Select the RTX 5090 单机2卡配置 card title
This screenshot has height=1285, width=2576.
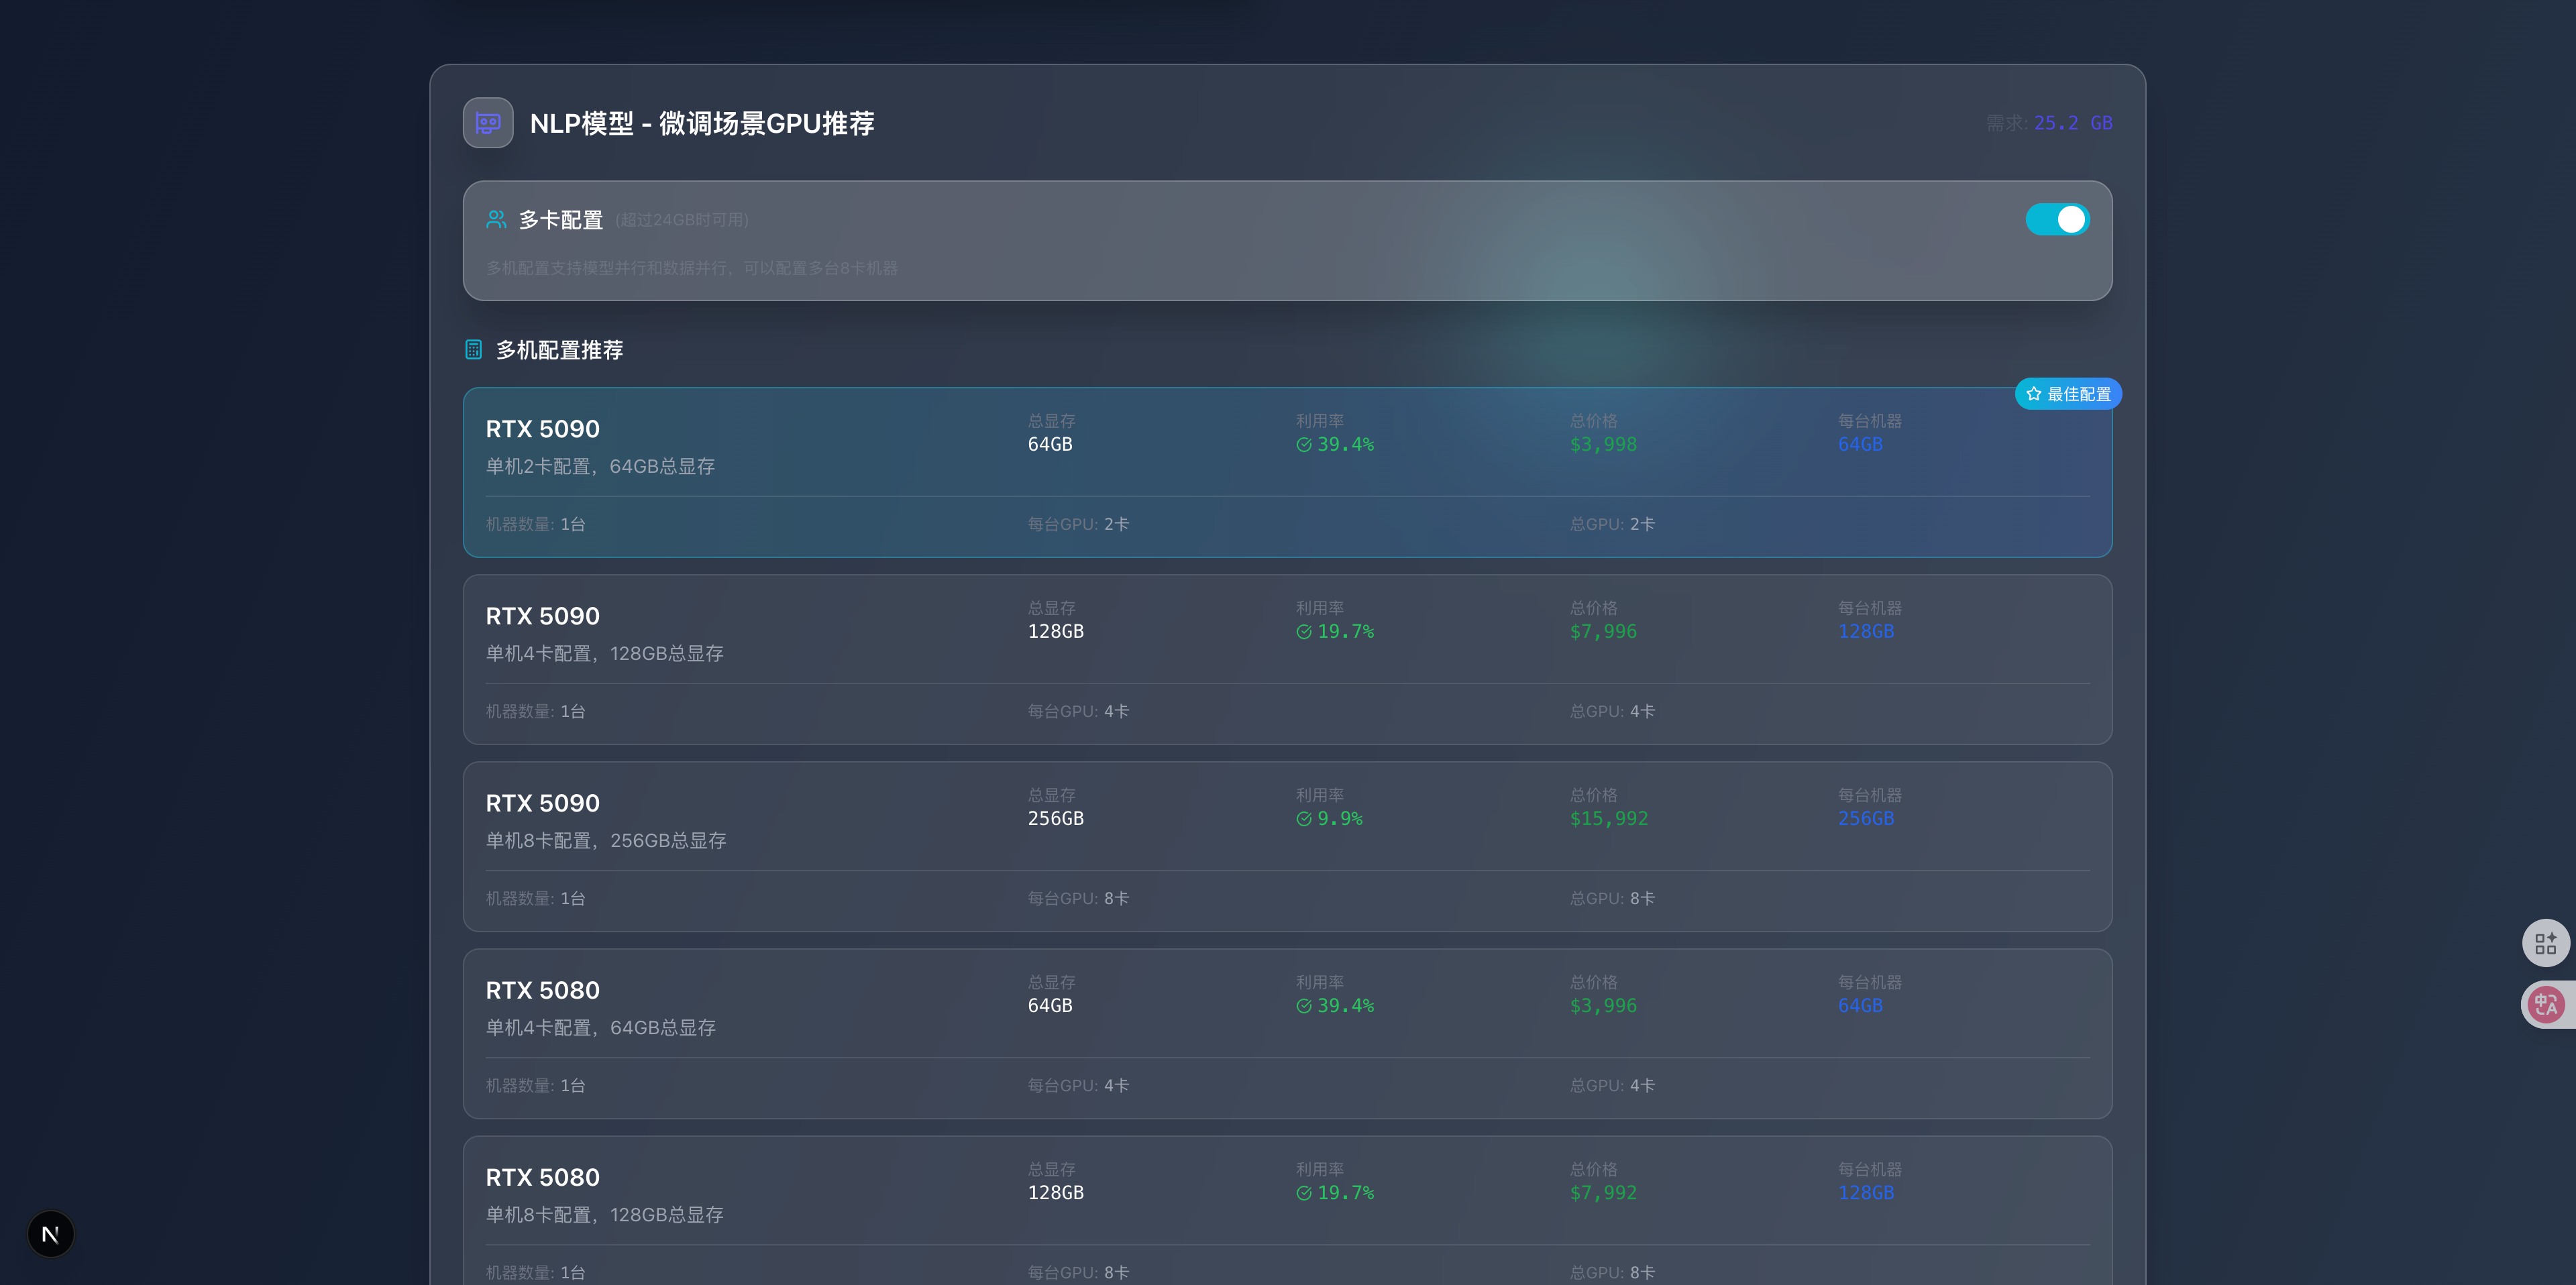(542, 429)
